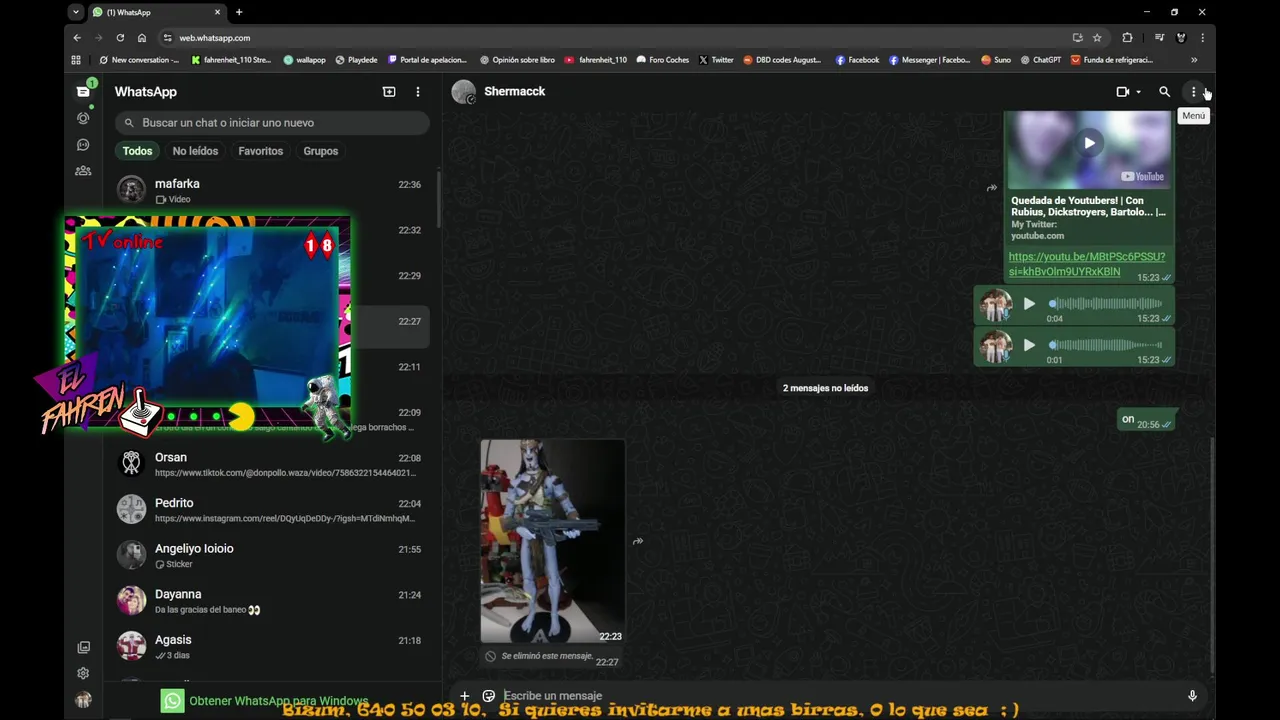This screenshot has height=720, width=1280.
Task: Open the ChatGPT bookmark
Action: coord(1040,60)
